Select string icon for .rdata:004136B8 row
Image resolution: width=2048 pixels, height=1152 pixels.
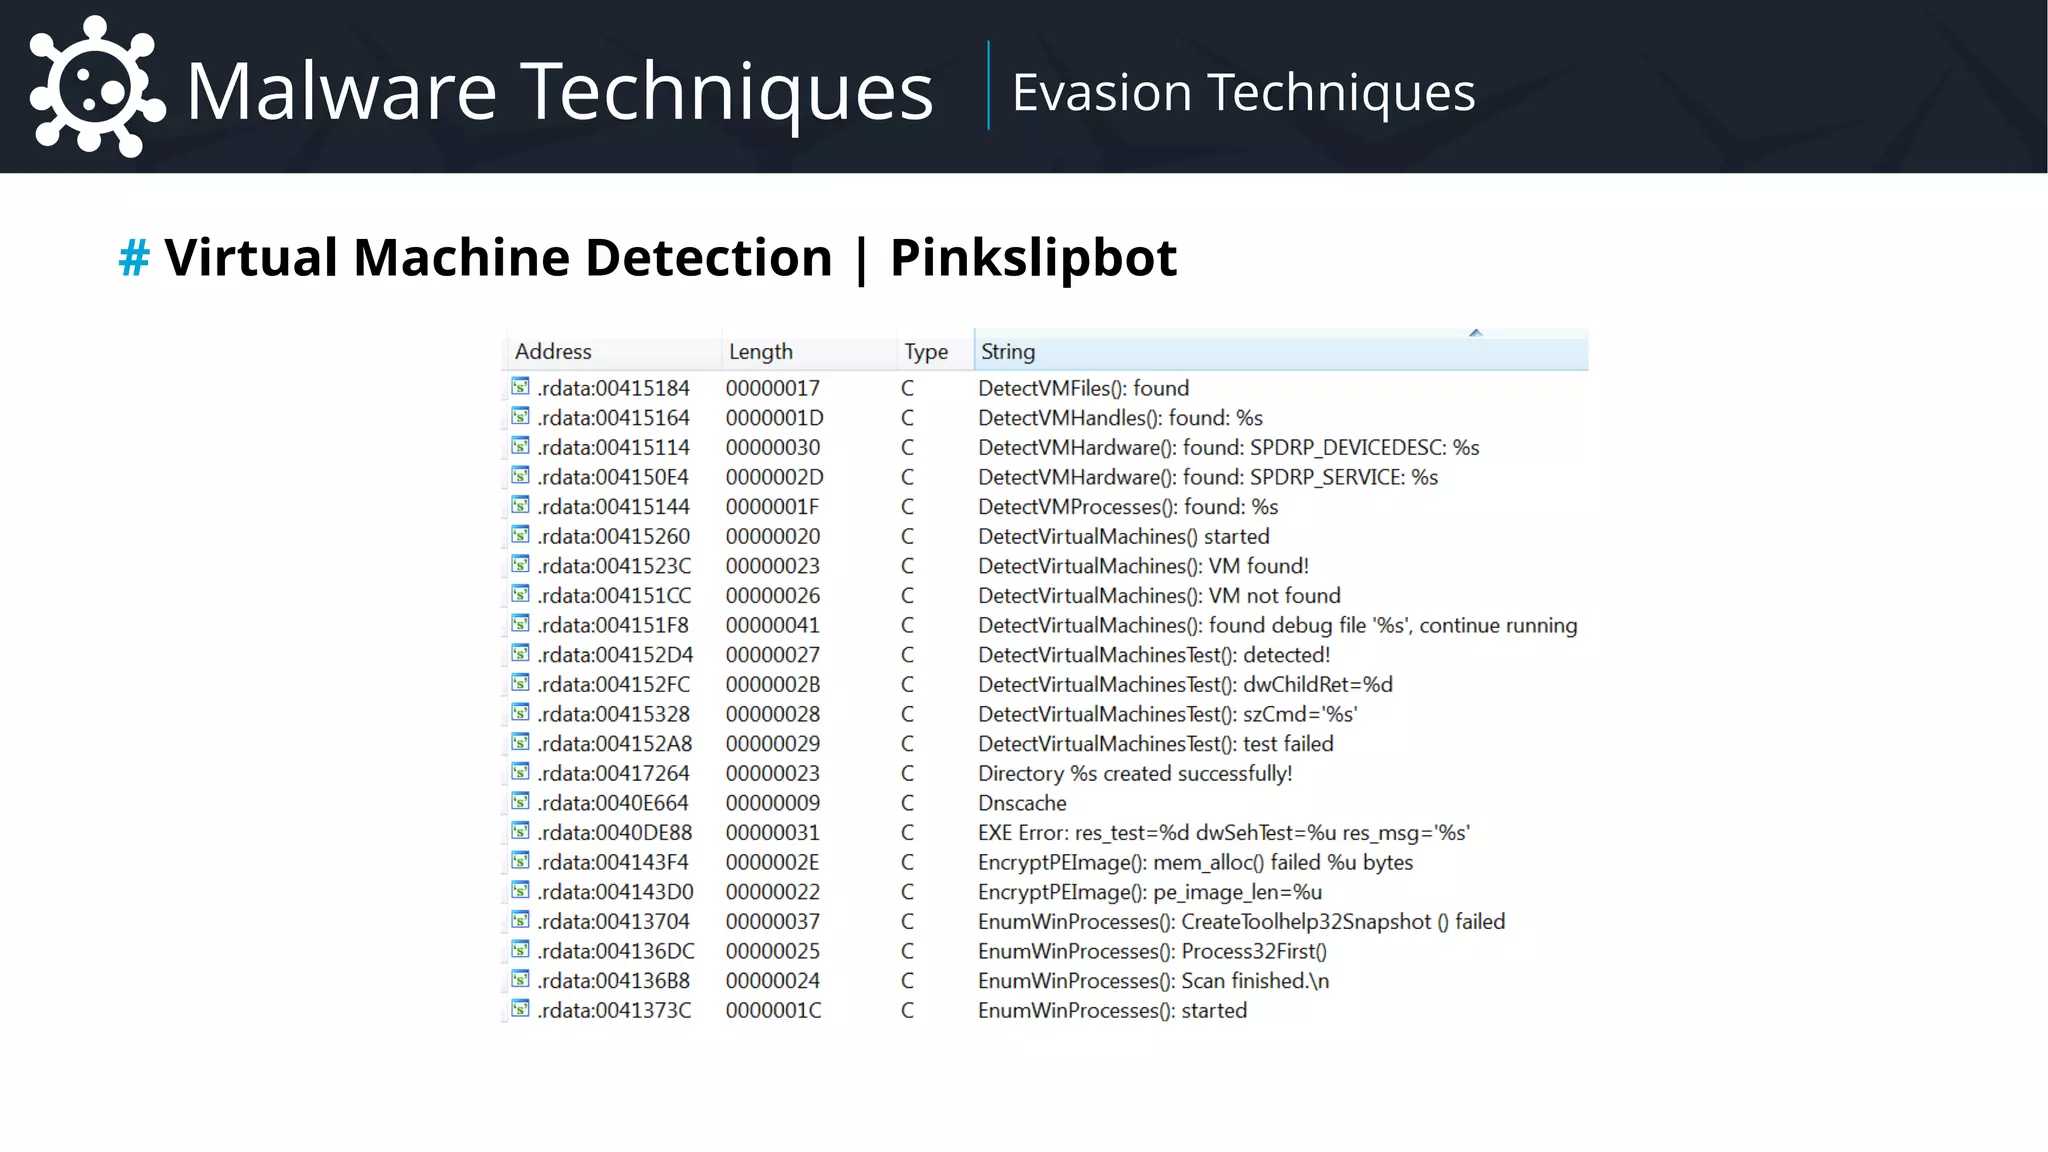(520, 979)
